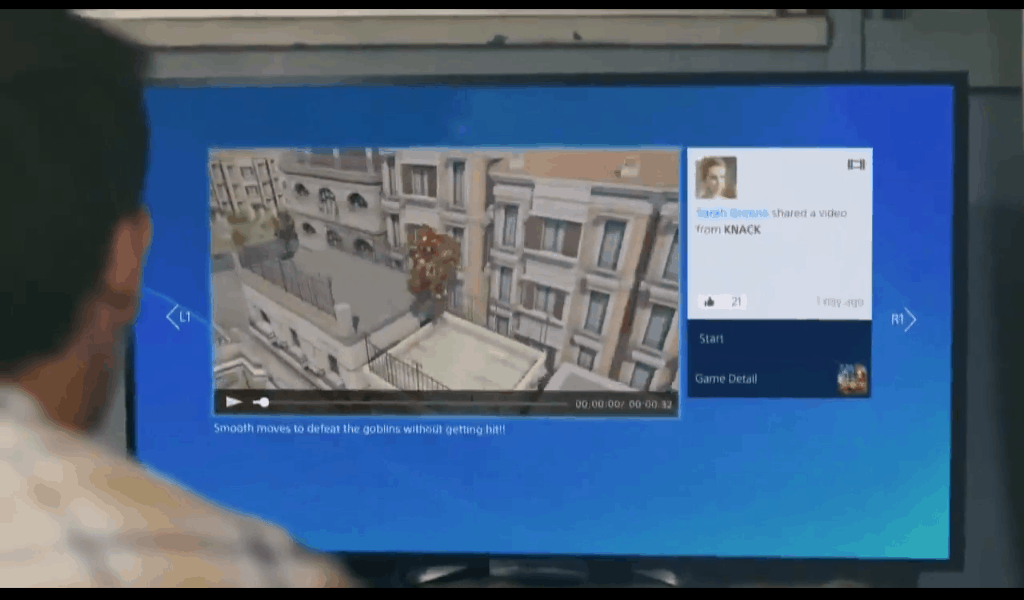Click the like count number 21

737,302
